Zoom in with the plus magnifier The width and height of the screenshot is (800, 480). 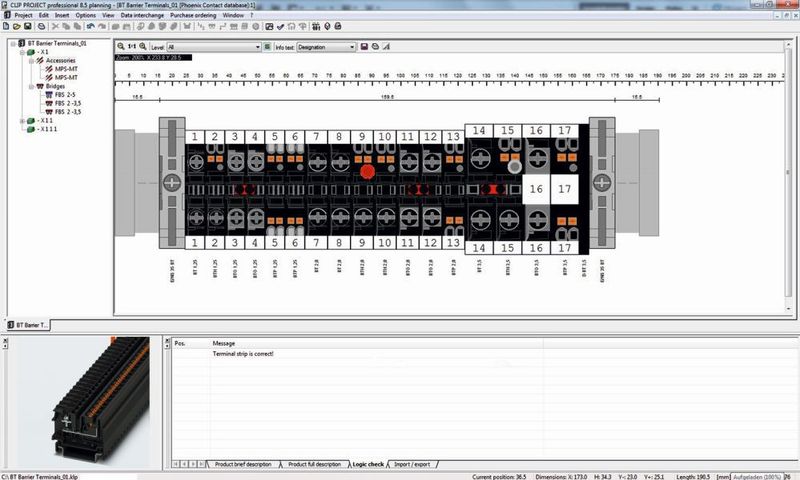tap(143, 46)
